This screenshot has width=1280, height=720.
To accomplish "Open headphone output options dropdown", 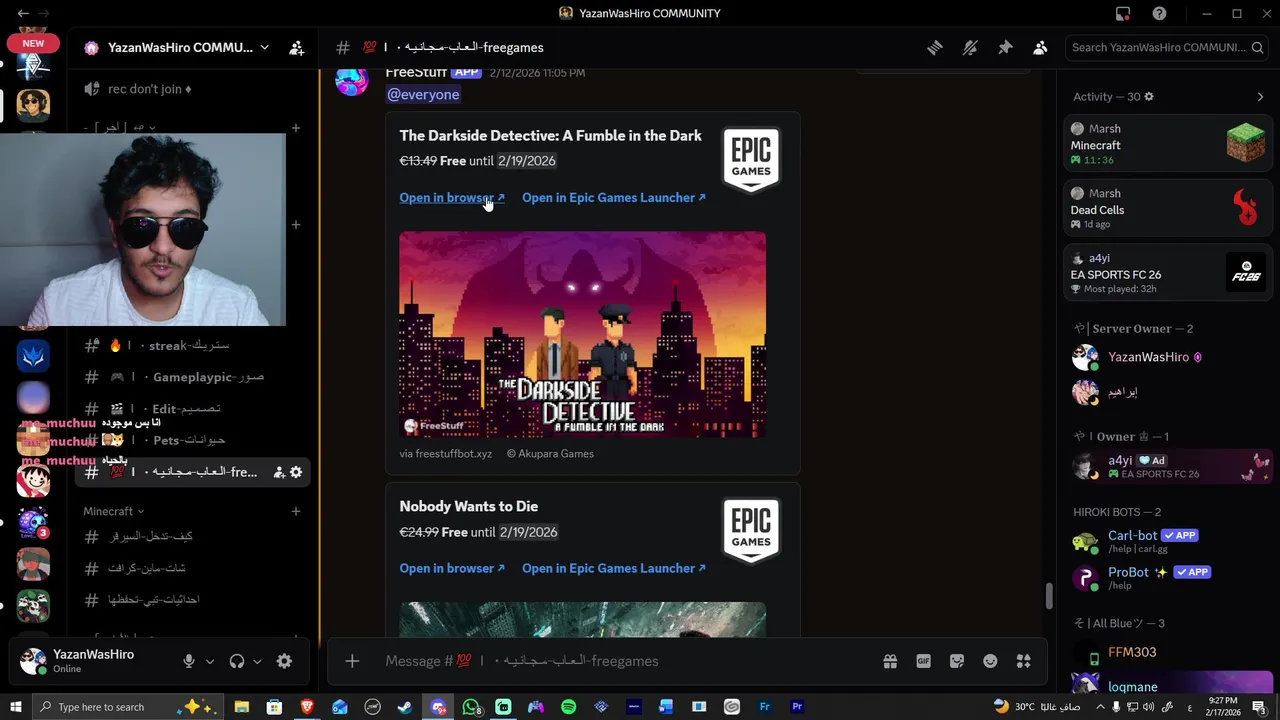I will (x=257, y=661).
